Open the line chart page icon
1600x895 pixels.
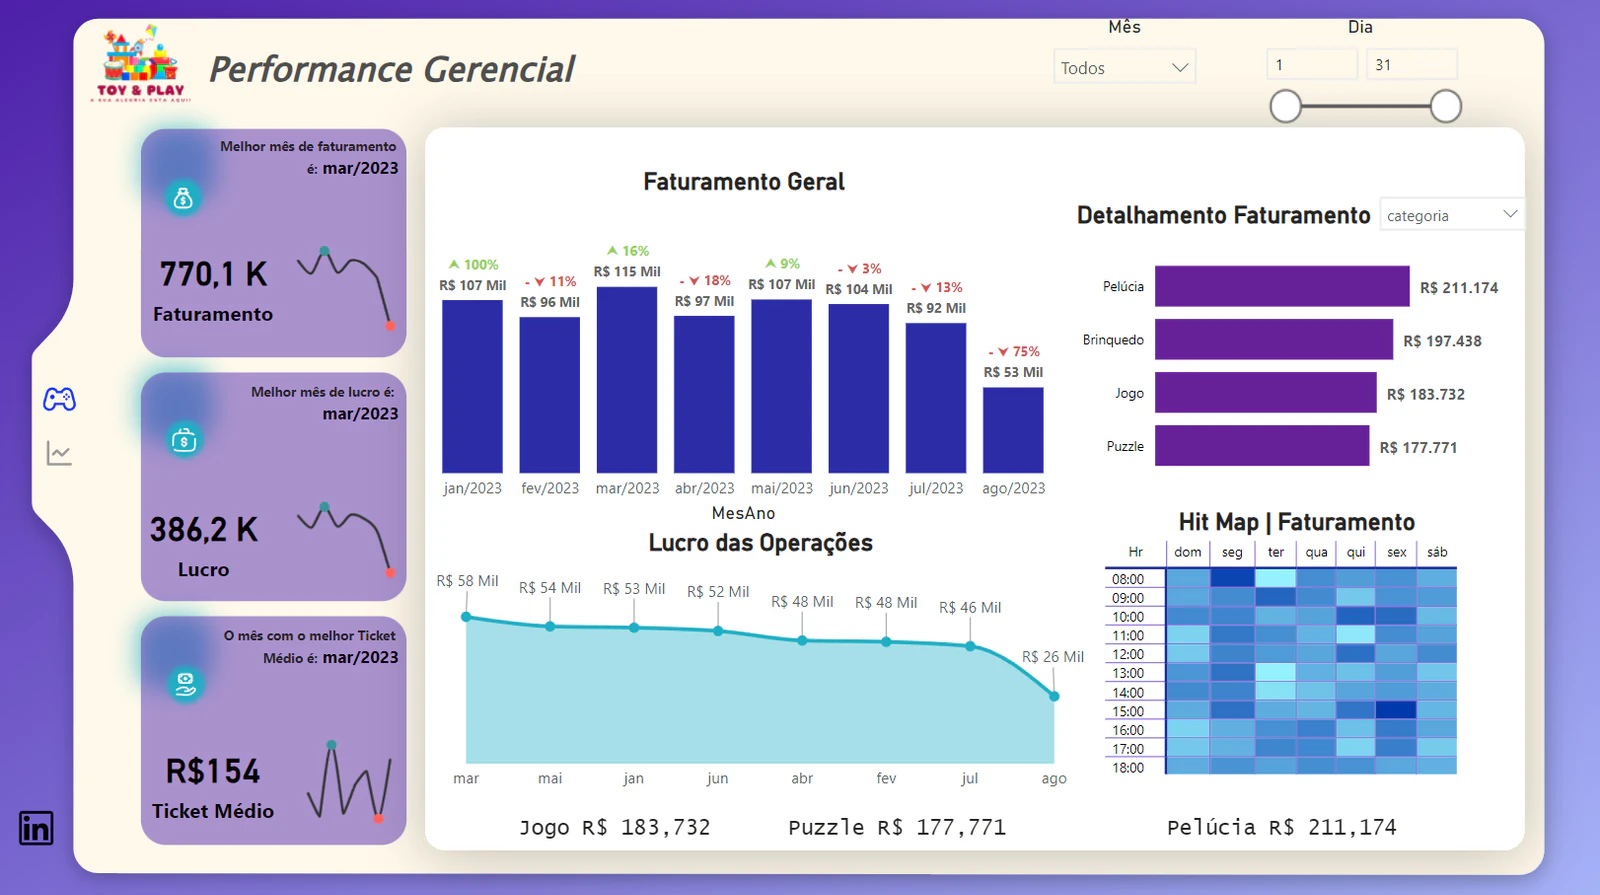tap(59, 453)
